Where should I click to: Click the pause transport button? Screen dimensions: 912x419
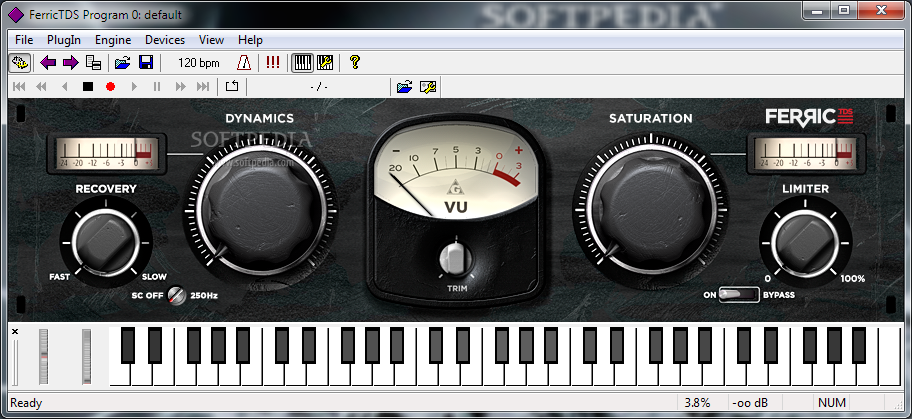[x=156, y=87]
